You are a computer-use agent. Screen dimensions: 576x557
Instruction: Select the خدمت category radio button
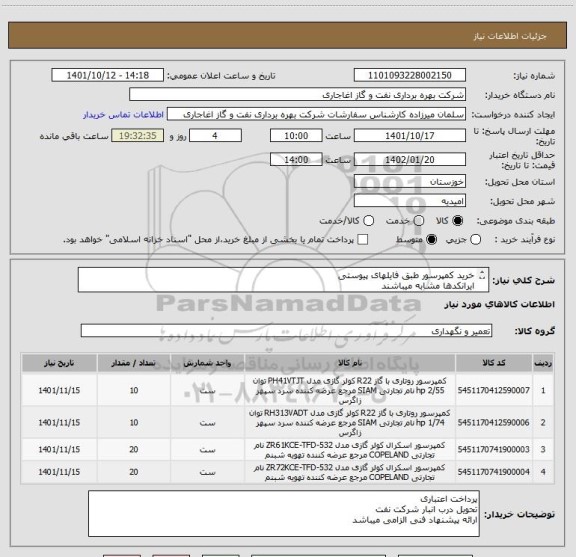[419, 221]
